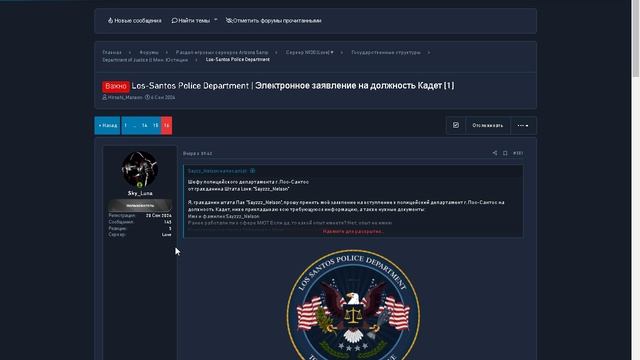Open the post permalink number #151
Image resolution: width=640 pixels, height=360 pixels.
(518, 153)
